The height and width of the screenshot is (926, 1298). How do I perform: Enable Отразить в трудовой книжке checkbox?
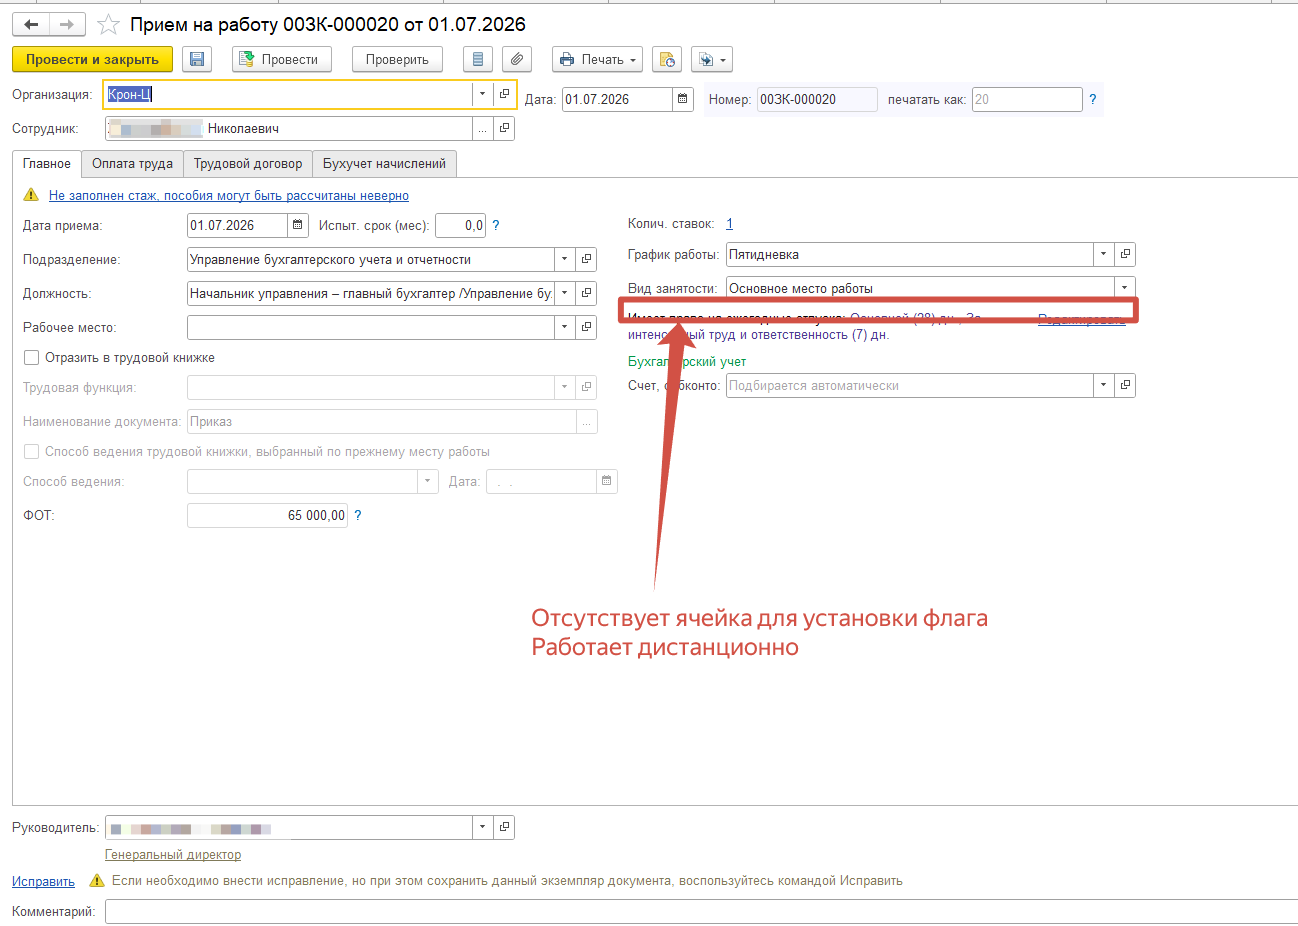(32, 357)
